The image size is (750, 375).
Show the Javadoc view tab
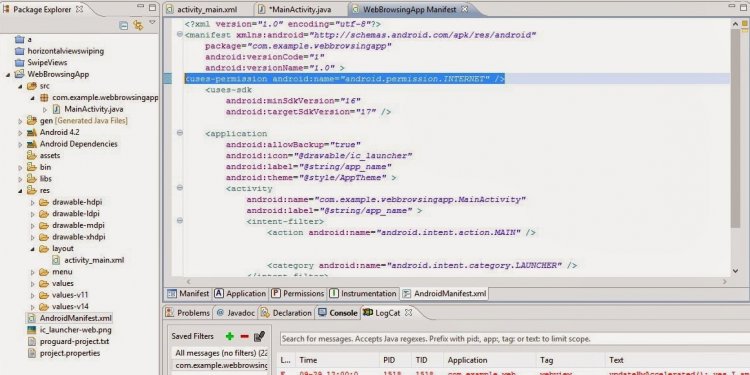pos(236,313)
